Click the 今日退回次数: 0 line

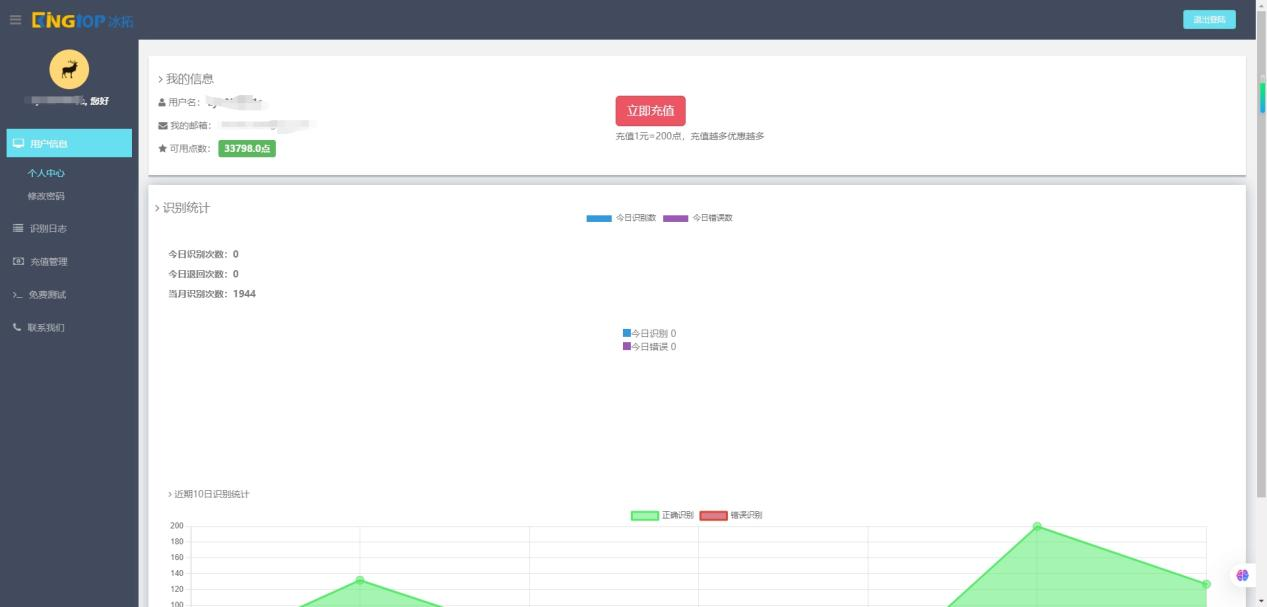click(x=204, y=274)
